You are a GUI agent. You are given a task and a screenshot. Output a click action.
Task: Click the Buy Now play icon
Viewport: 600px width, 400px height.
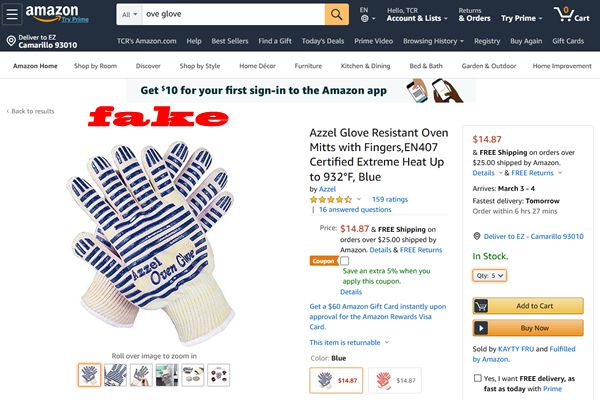pos(481,328)
